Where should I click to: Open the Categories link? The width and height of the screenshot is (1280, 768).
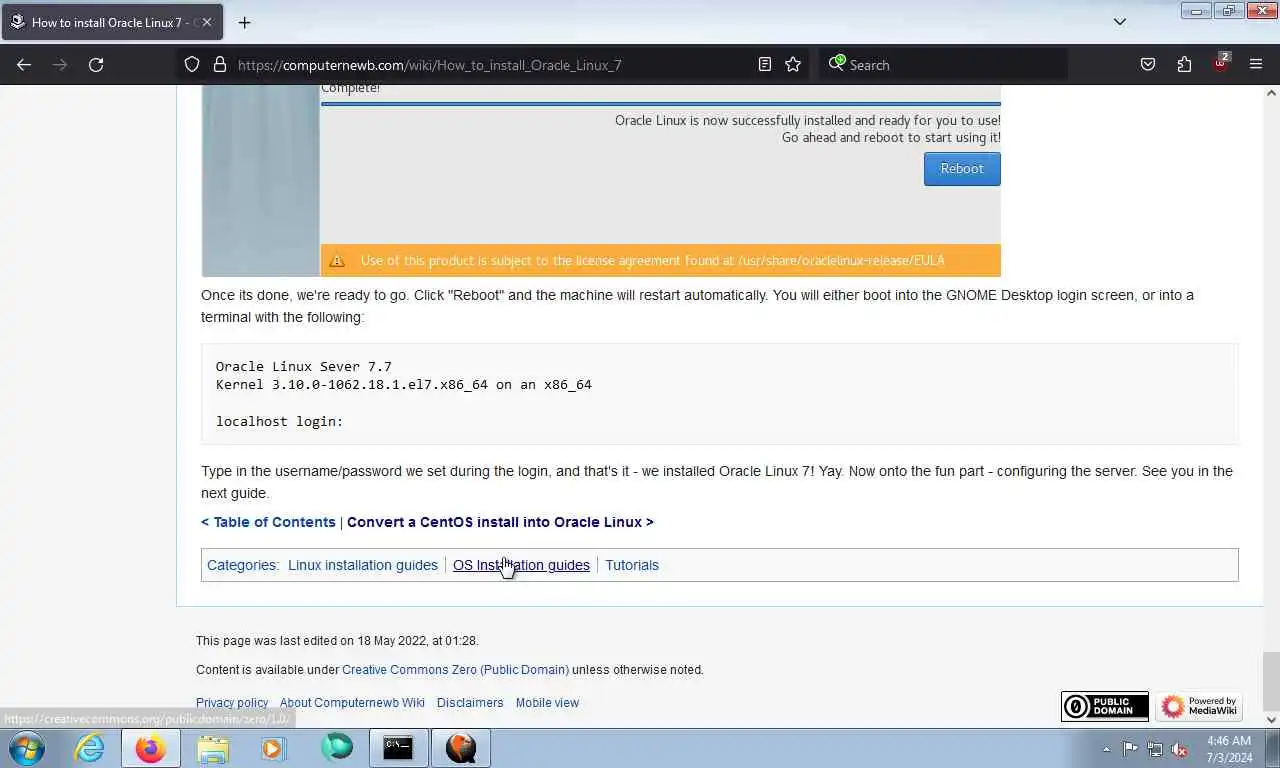(241, 565)
